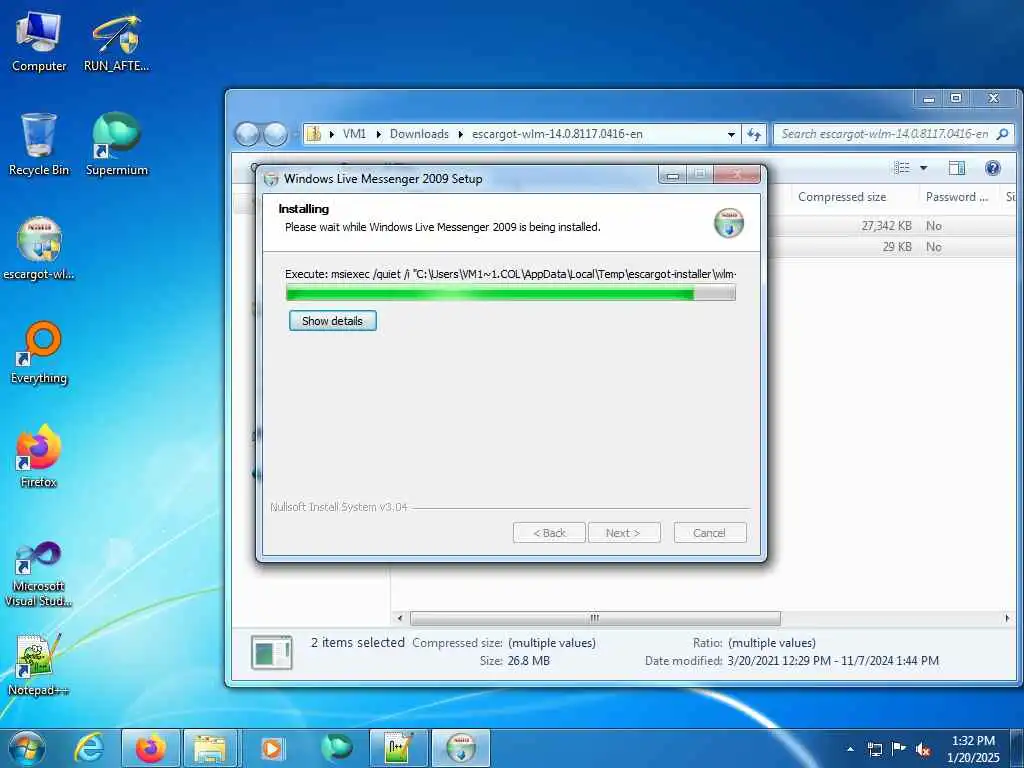Click the search magnifier icon in Explorer
Viewport: 1024px width, 768px height.
[1002, 134]
